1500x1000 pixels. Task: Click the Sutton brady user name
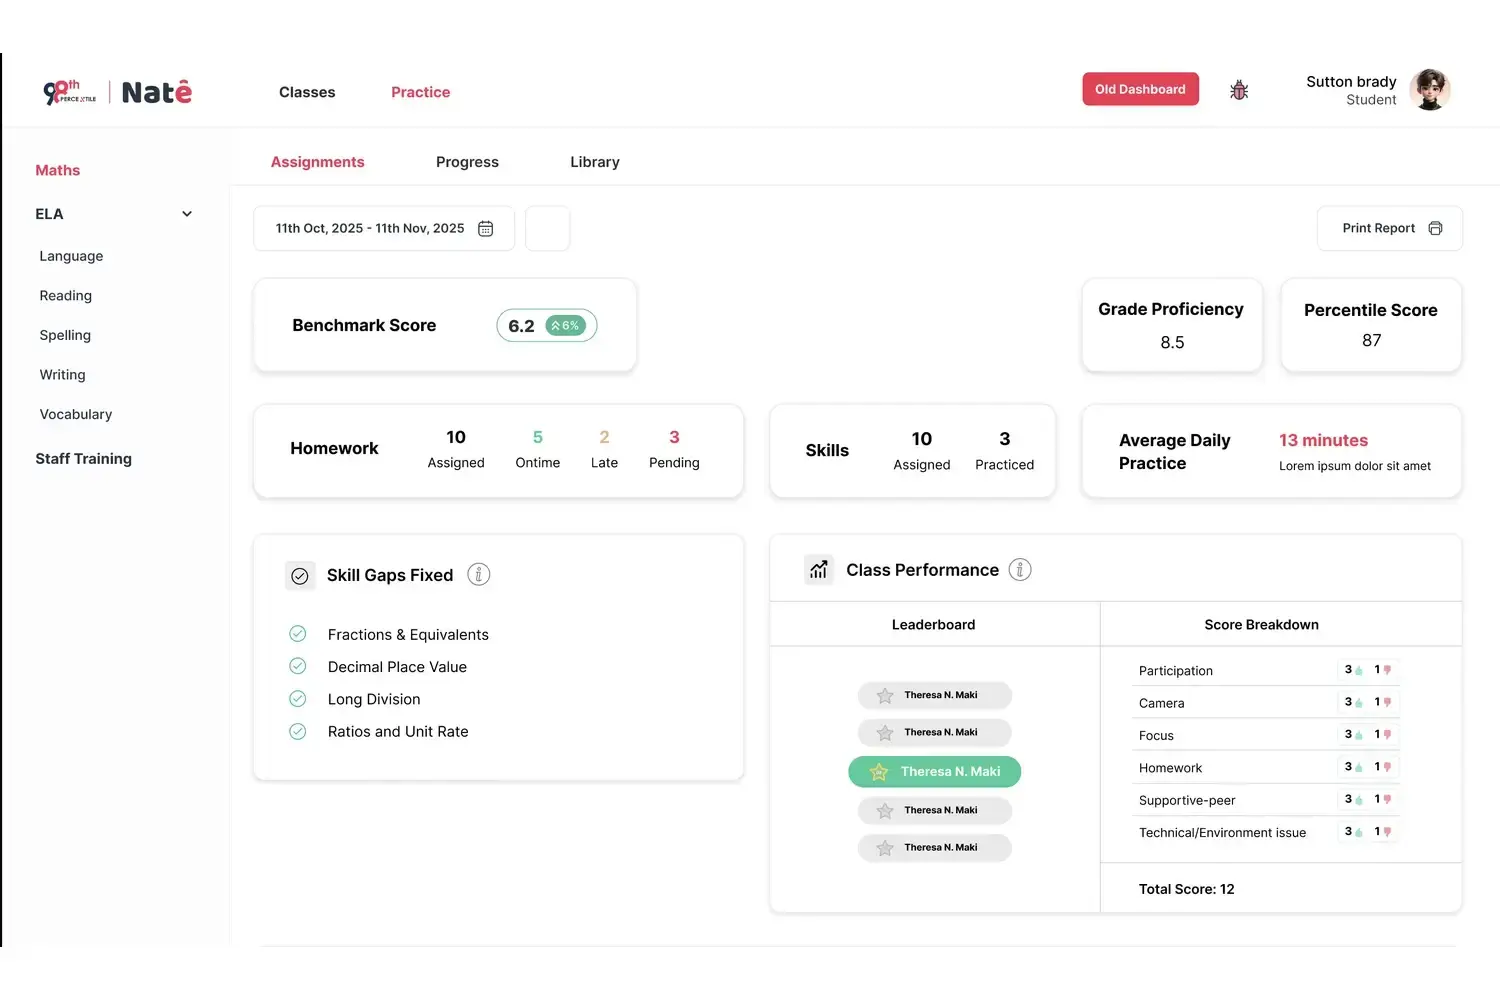(1351, 82)
